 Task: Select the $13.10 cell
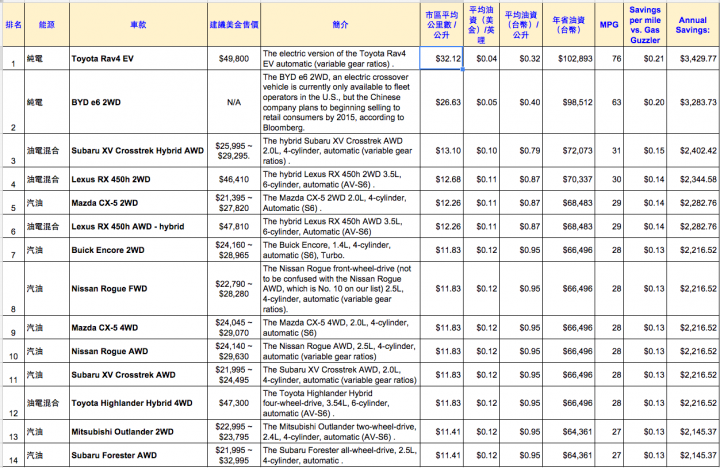click(441, 151)
